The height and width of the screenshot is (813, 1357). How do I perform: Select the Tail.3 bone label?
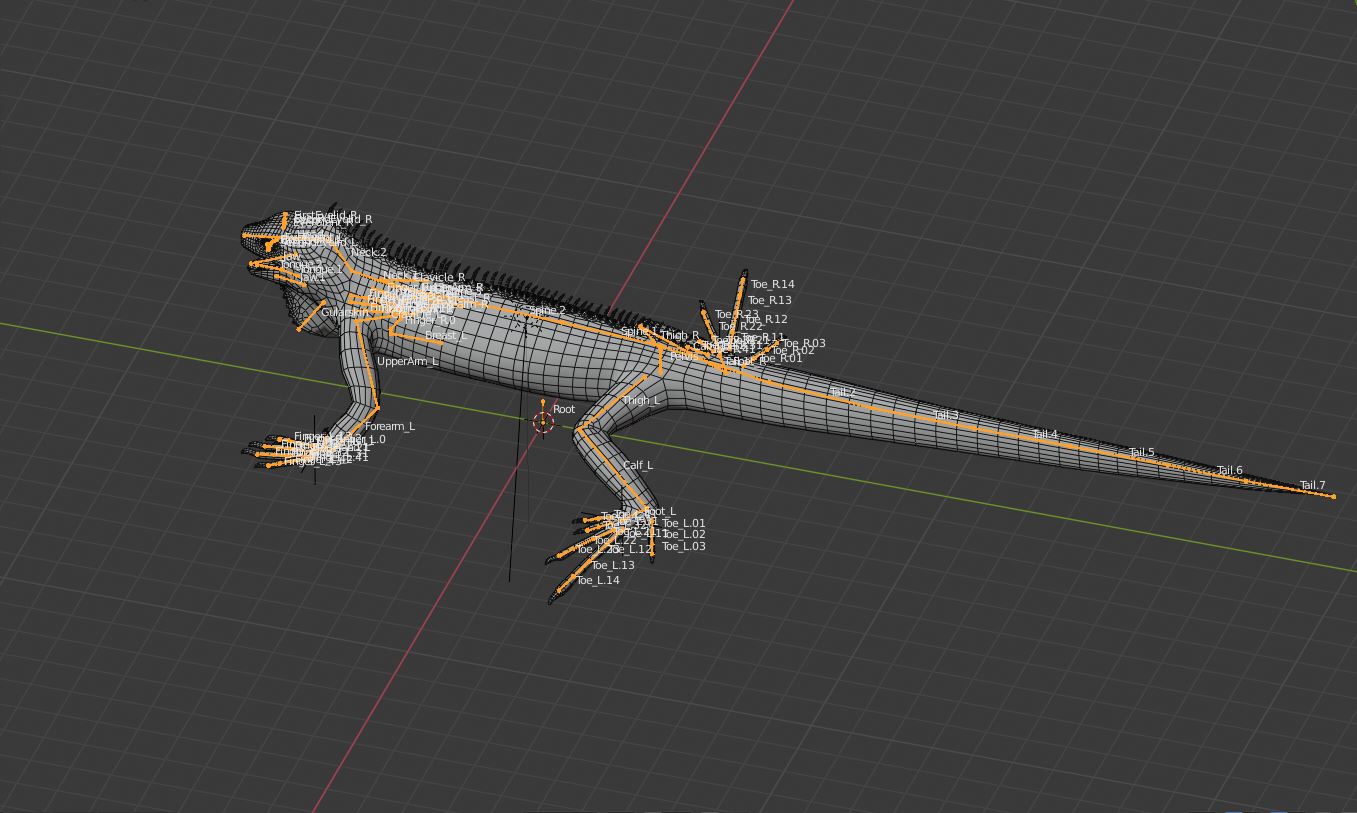coord(945,415)
